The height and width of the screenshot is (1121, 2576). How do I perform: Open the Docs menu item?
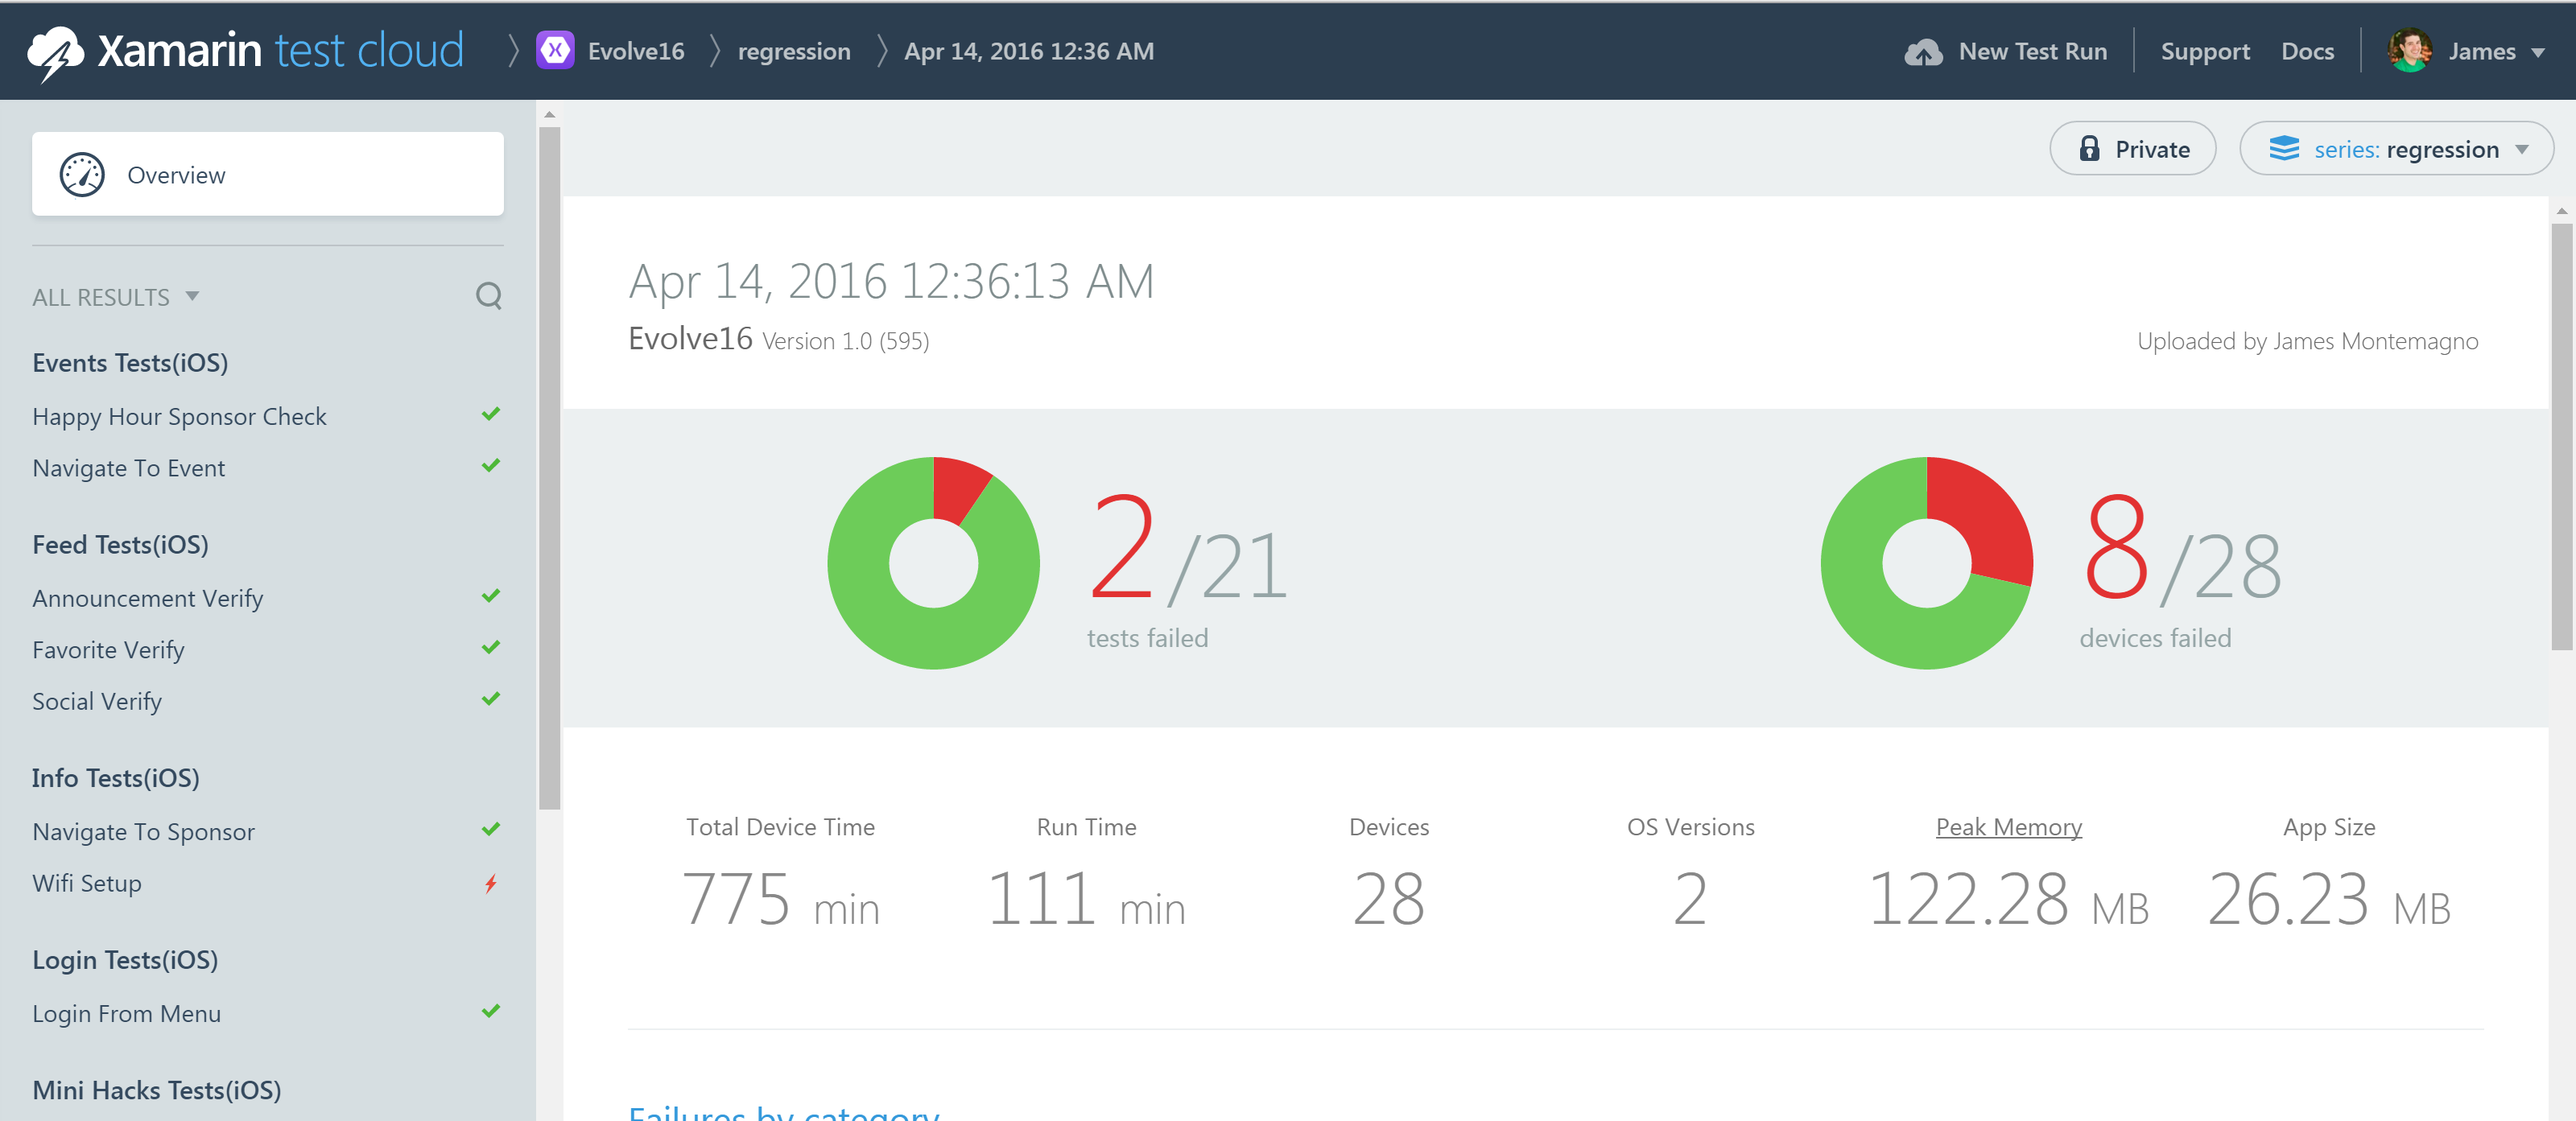2306,52
